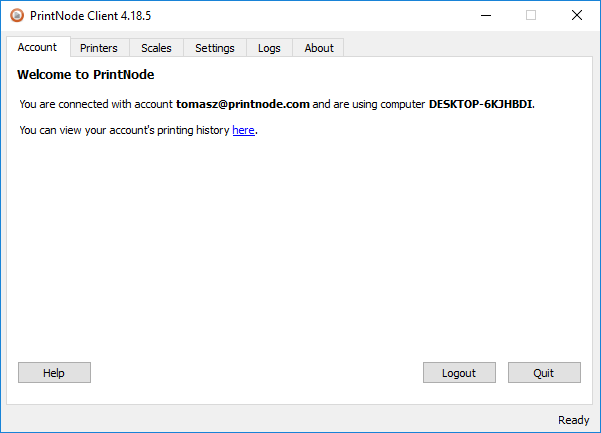Viewport: 601px width, 433px height.
Task: Switch to the Account tab
Action: (38, 47)
